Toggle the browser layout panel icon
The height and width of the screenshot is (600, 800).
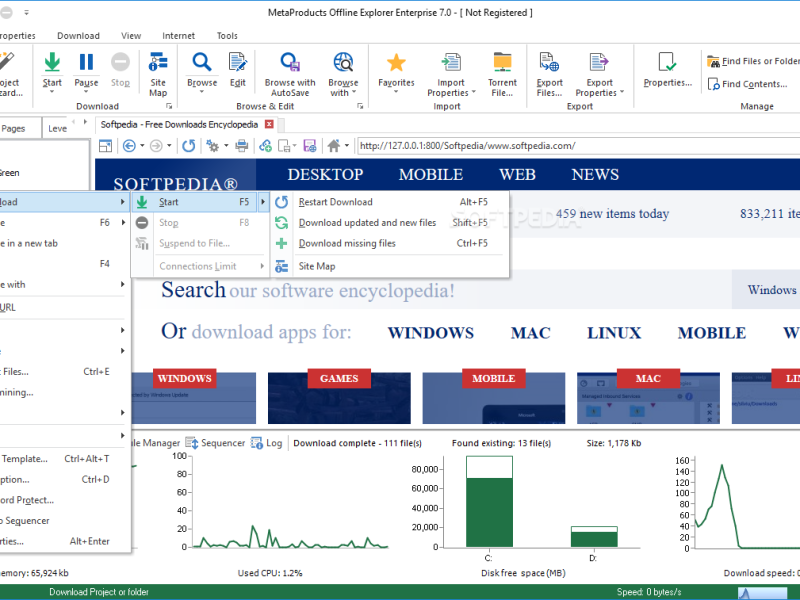(106, 146)
